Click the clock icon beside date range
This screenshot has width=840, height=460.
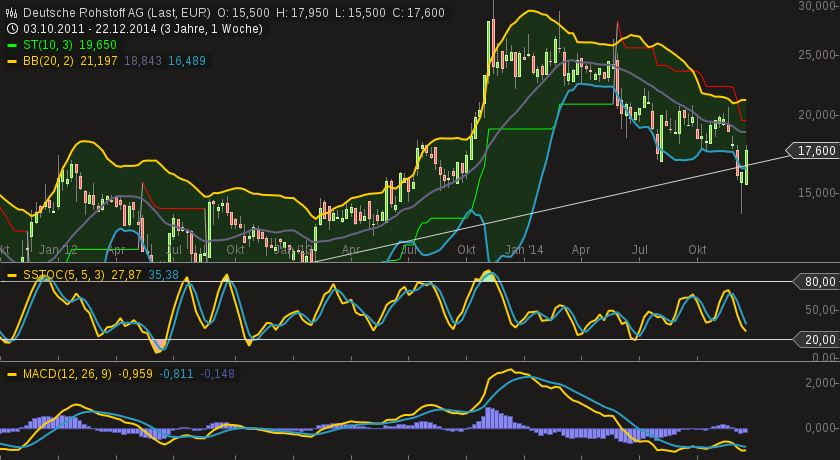point(11,29)
